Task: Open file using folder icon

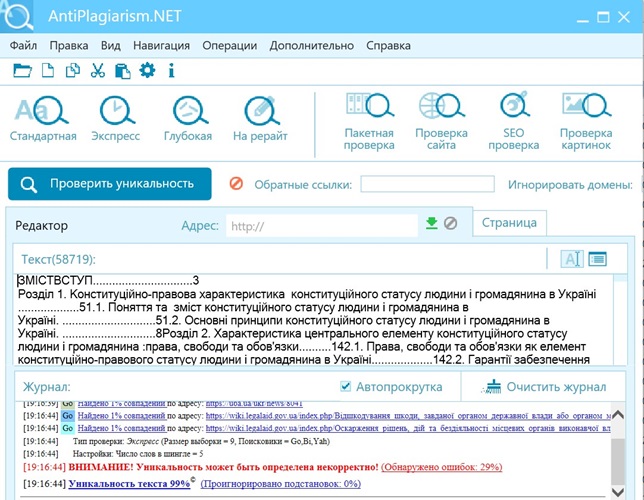Action: [x=22, y=71]
